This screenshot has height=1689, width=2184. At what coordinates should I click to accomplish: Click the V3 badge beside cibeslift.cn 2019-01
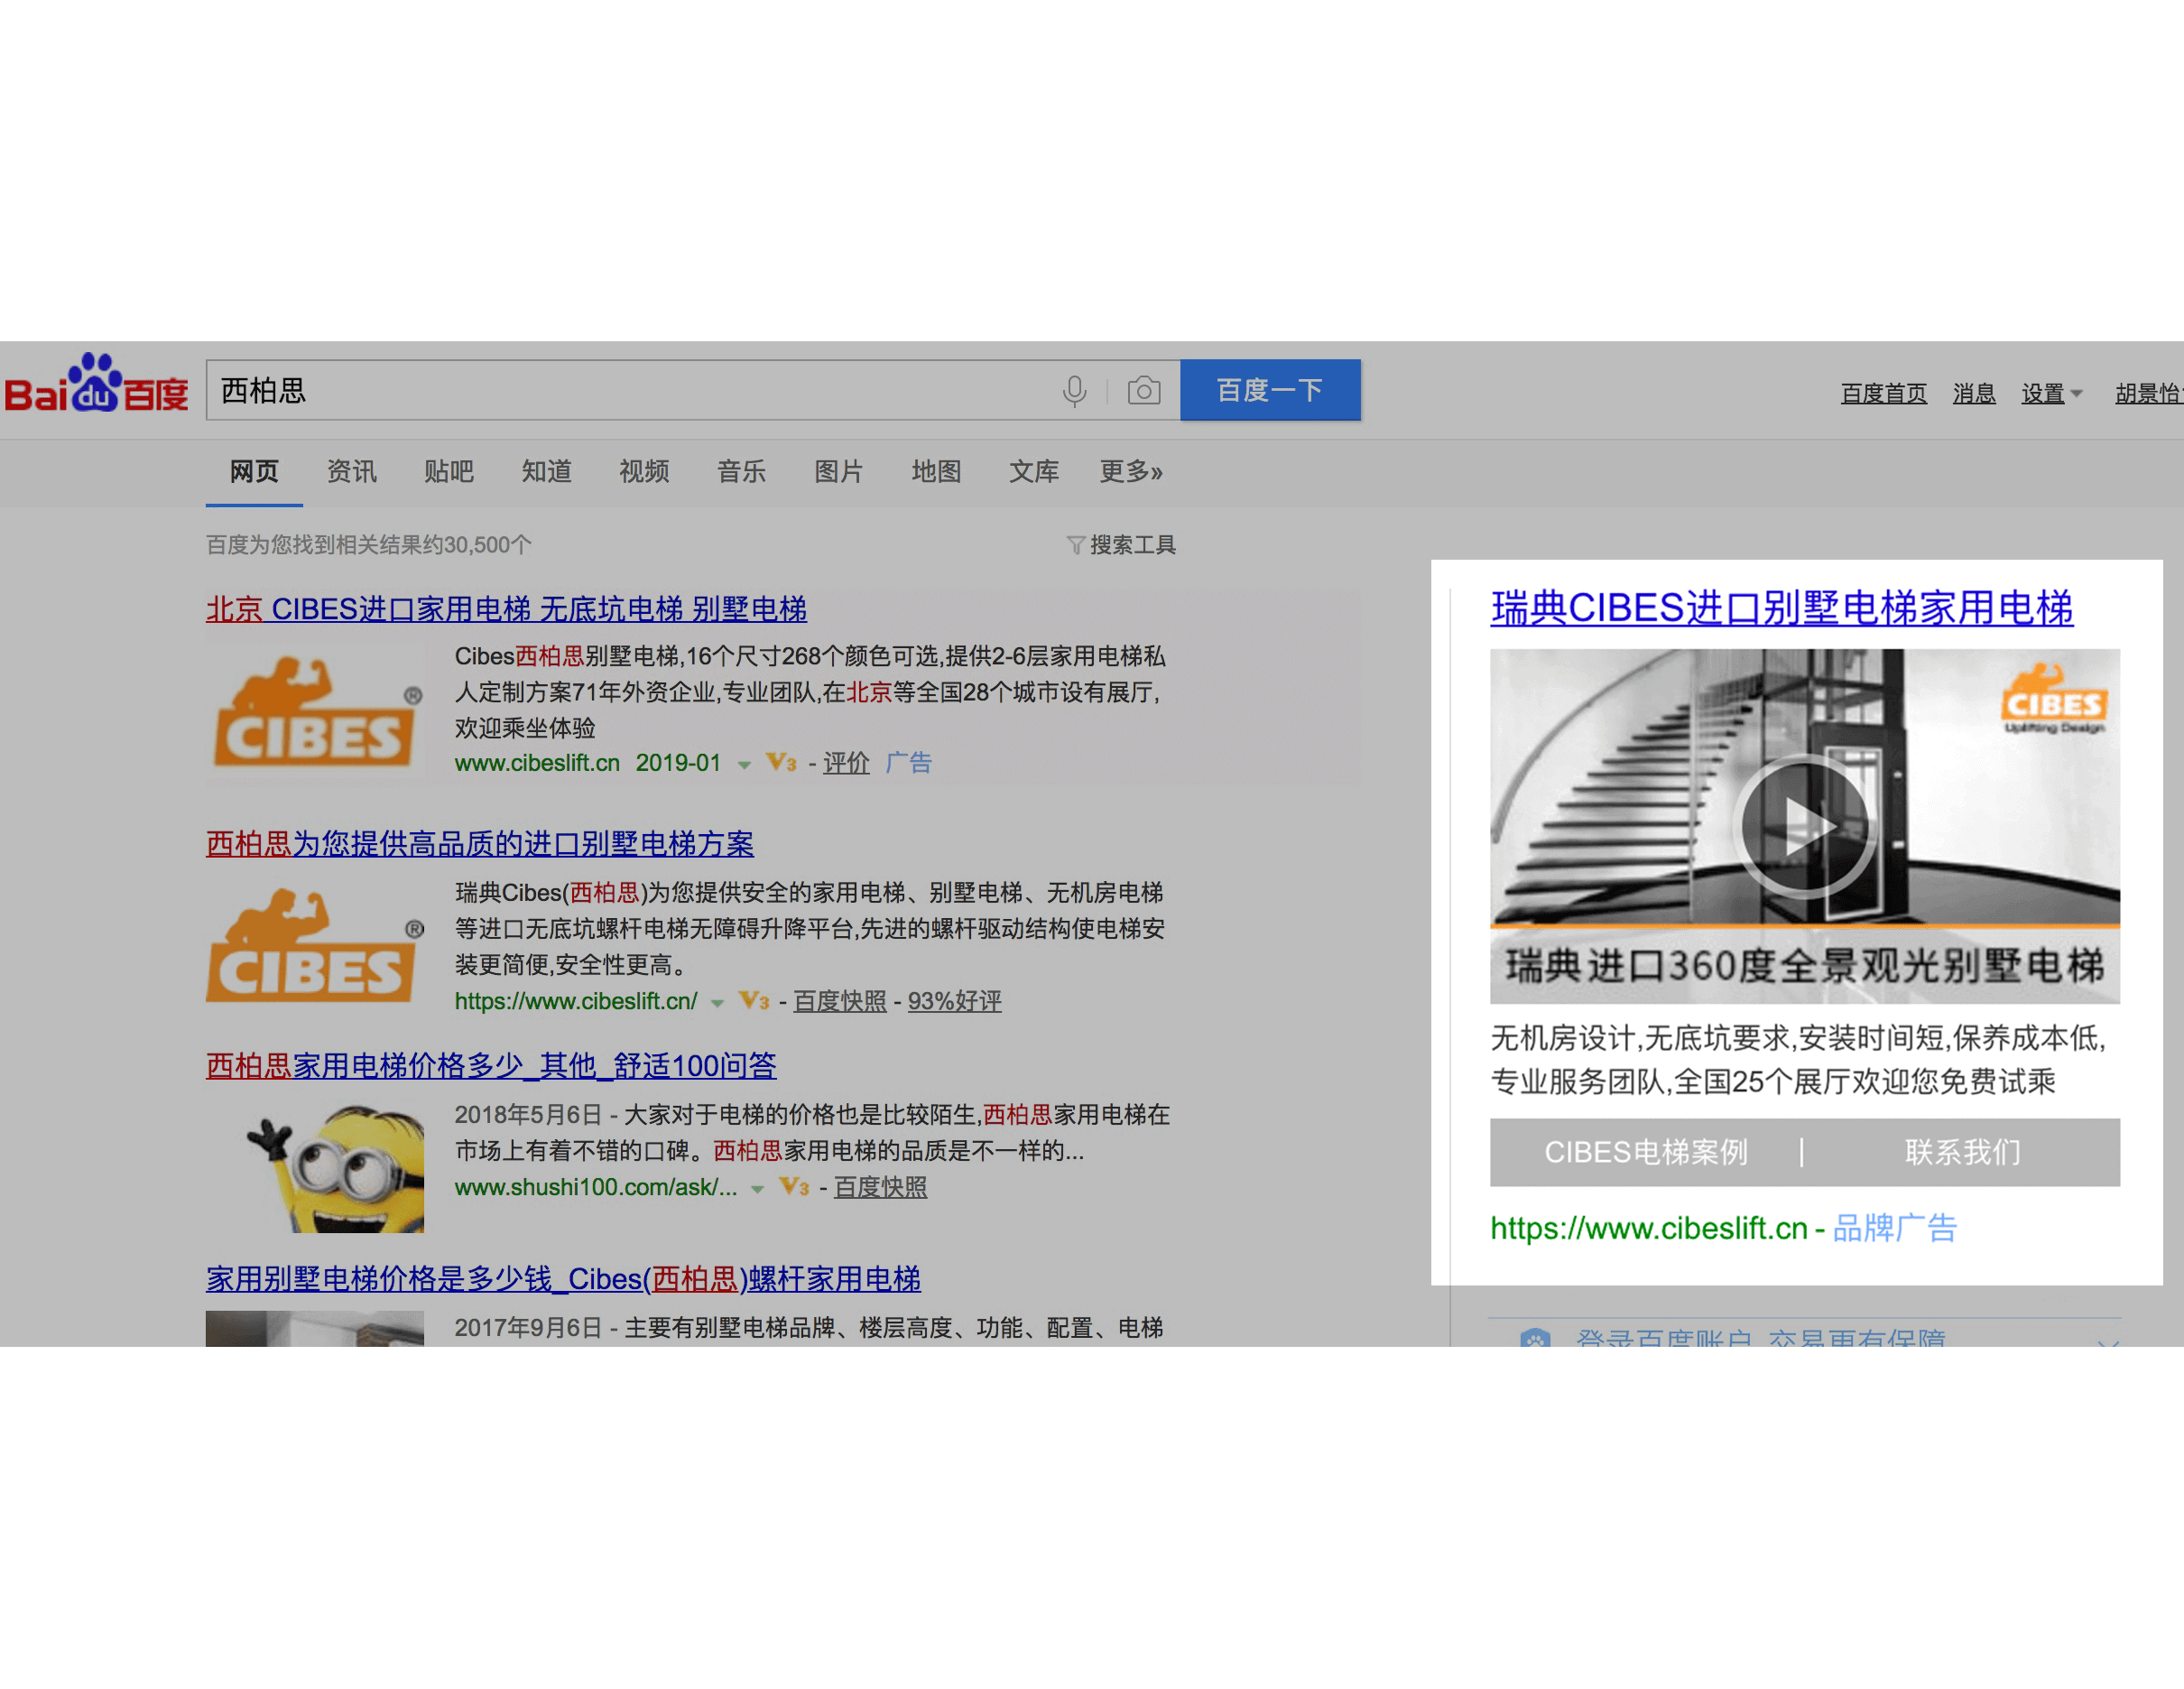[x=781, y=763]
